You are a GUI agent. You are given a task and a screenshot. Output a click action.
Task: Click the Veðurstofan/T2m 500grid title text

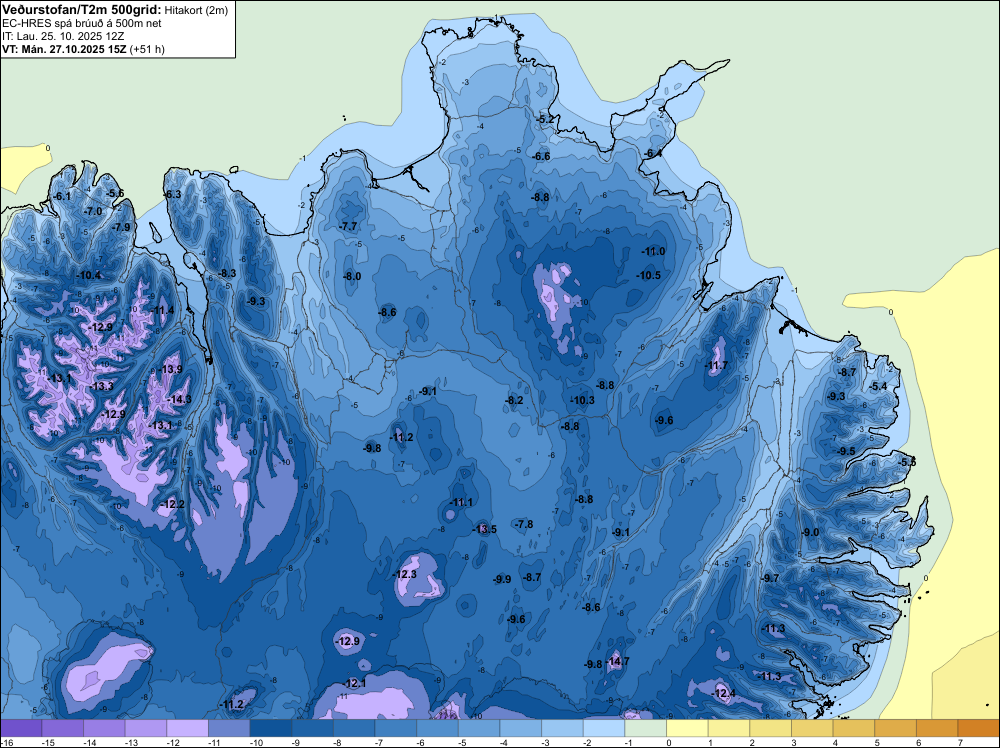coord(82,10)
